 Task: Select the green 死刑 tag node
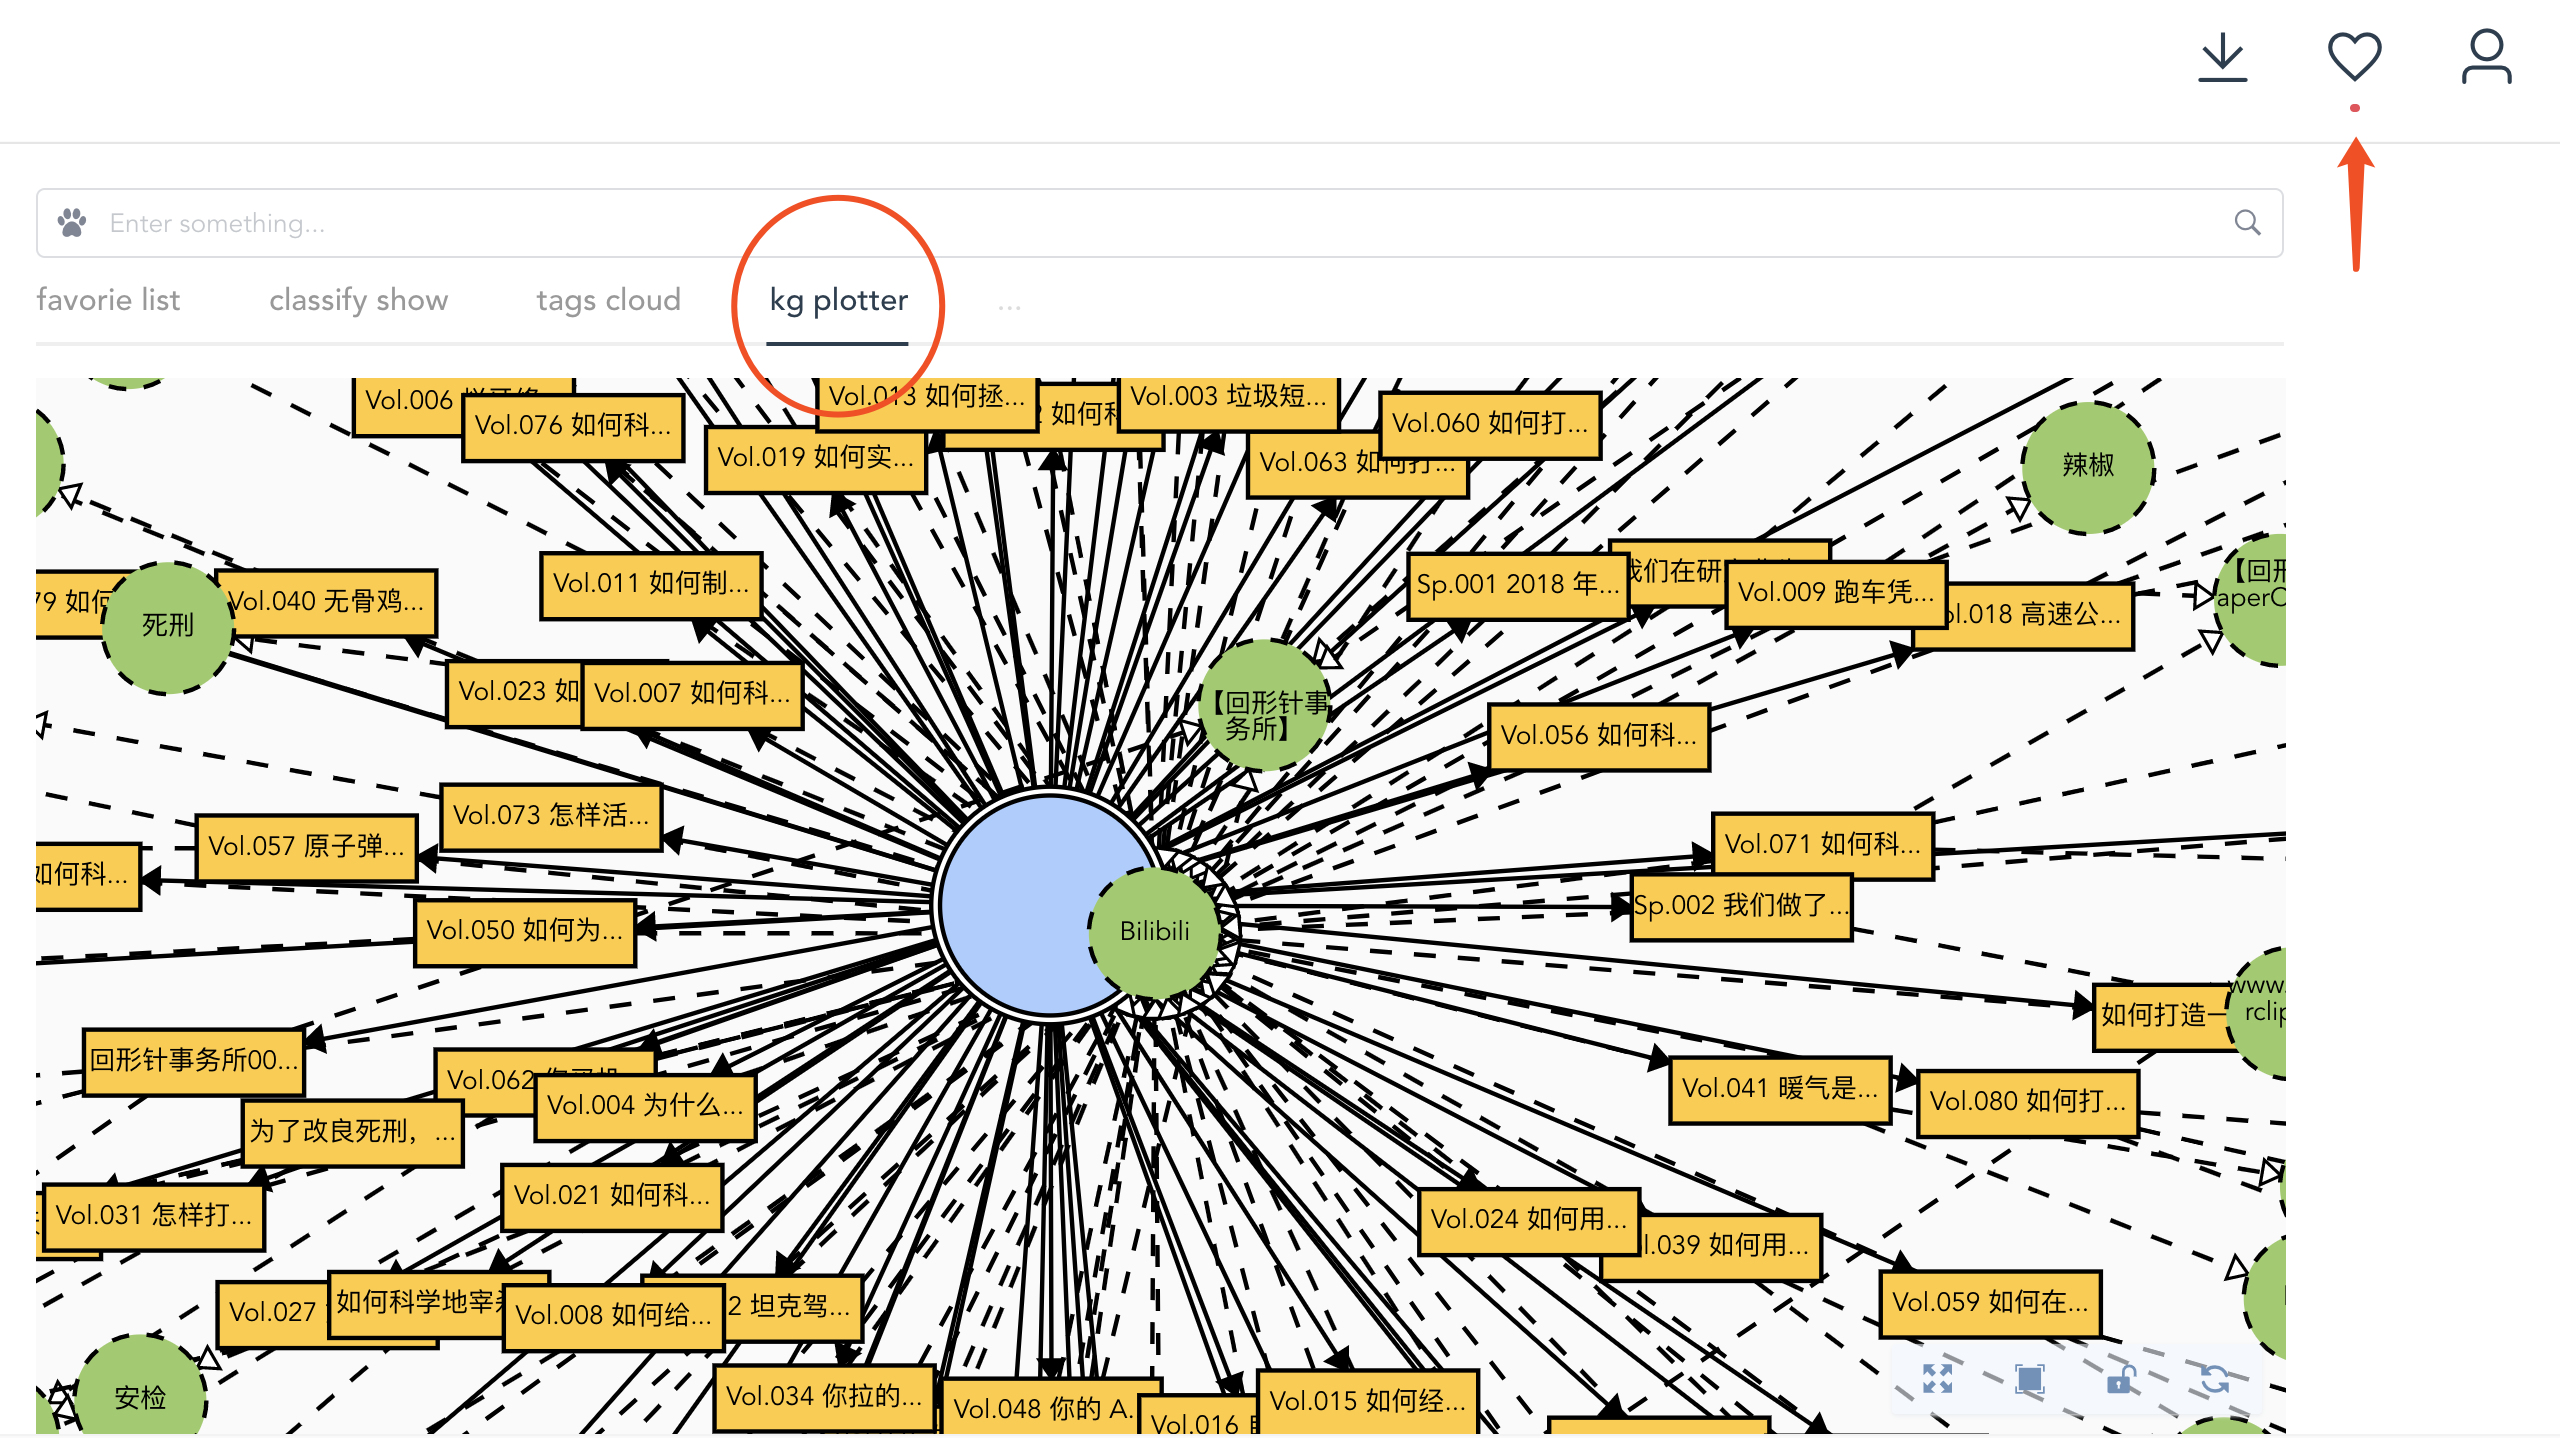click(167, 626)
